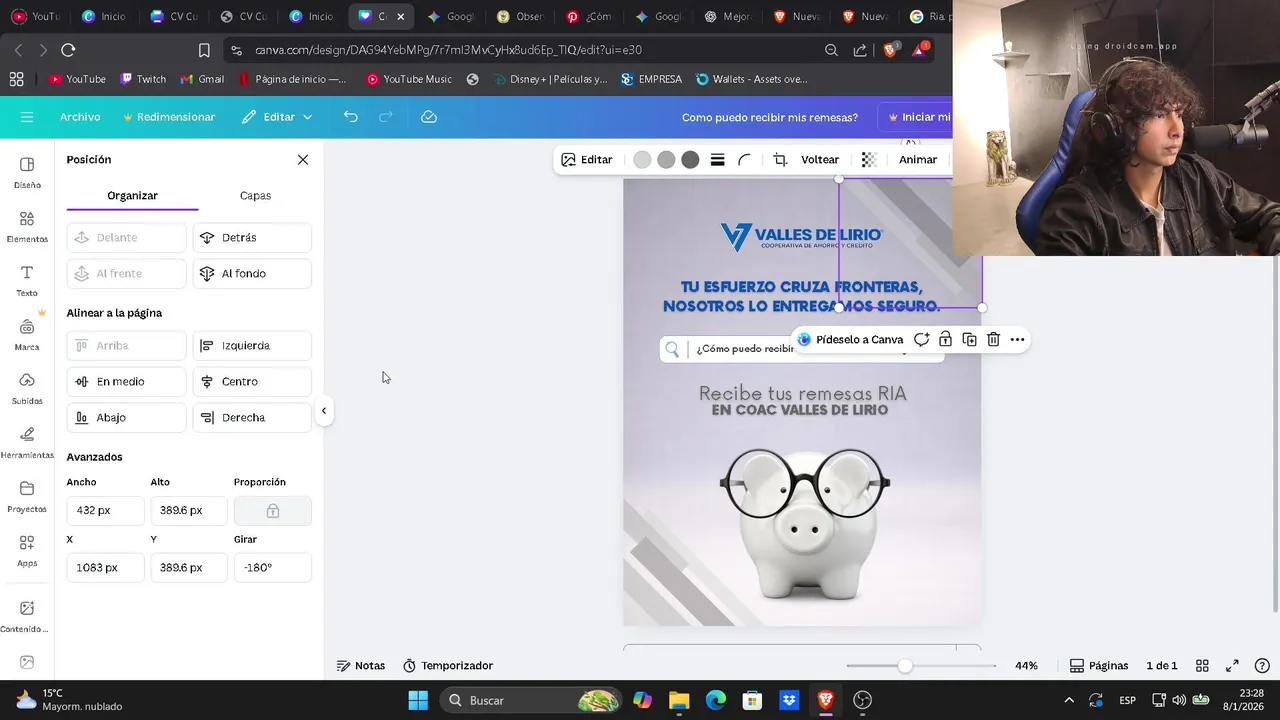Image resolution: width=1280 pixels, height=720 pixels.
Task: Click the 44% zoom level
Action: pos(1026,666)
